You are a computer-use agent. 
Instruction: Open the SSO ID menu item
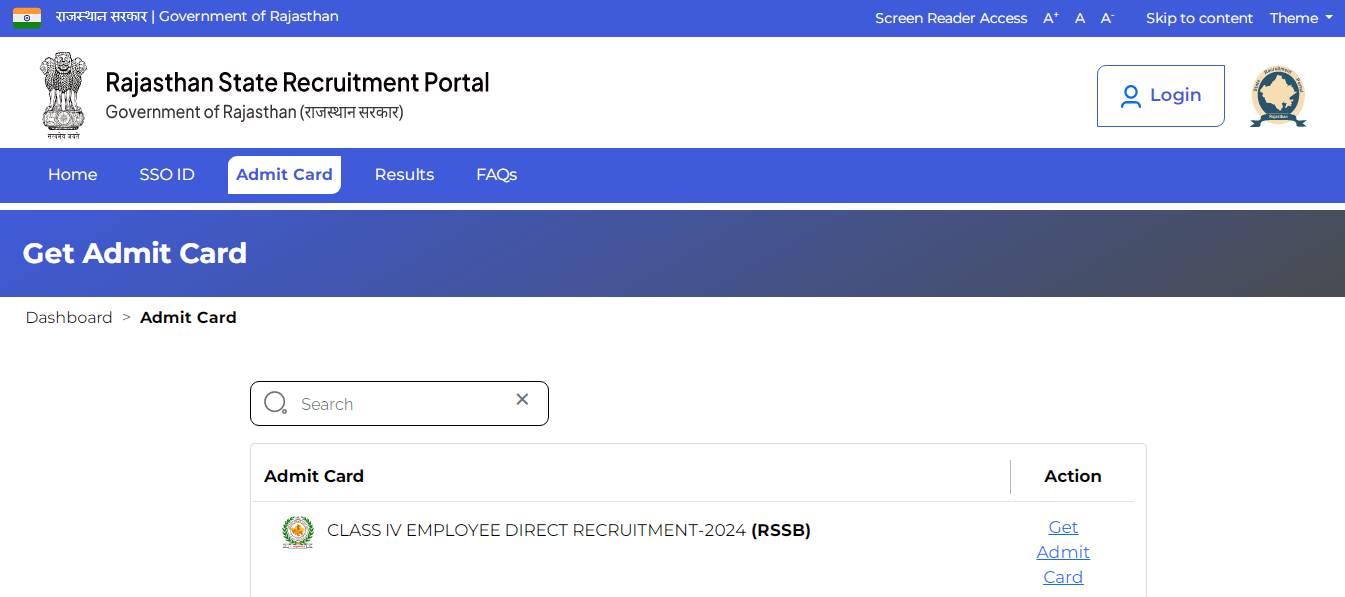(167, 174)
